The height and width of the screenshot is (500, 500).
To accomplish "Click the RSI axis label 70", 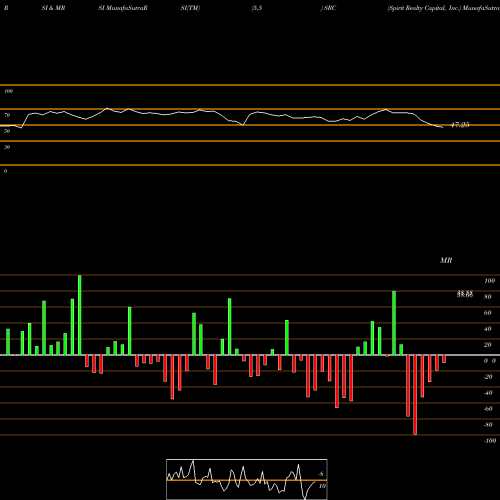I will coord(7,115).
